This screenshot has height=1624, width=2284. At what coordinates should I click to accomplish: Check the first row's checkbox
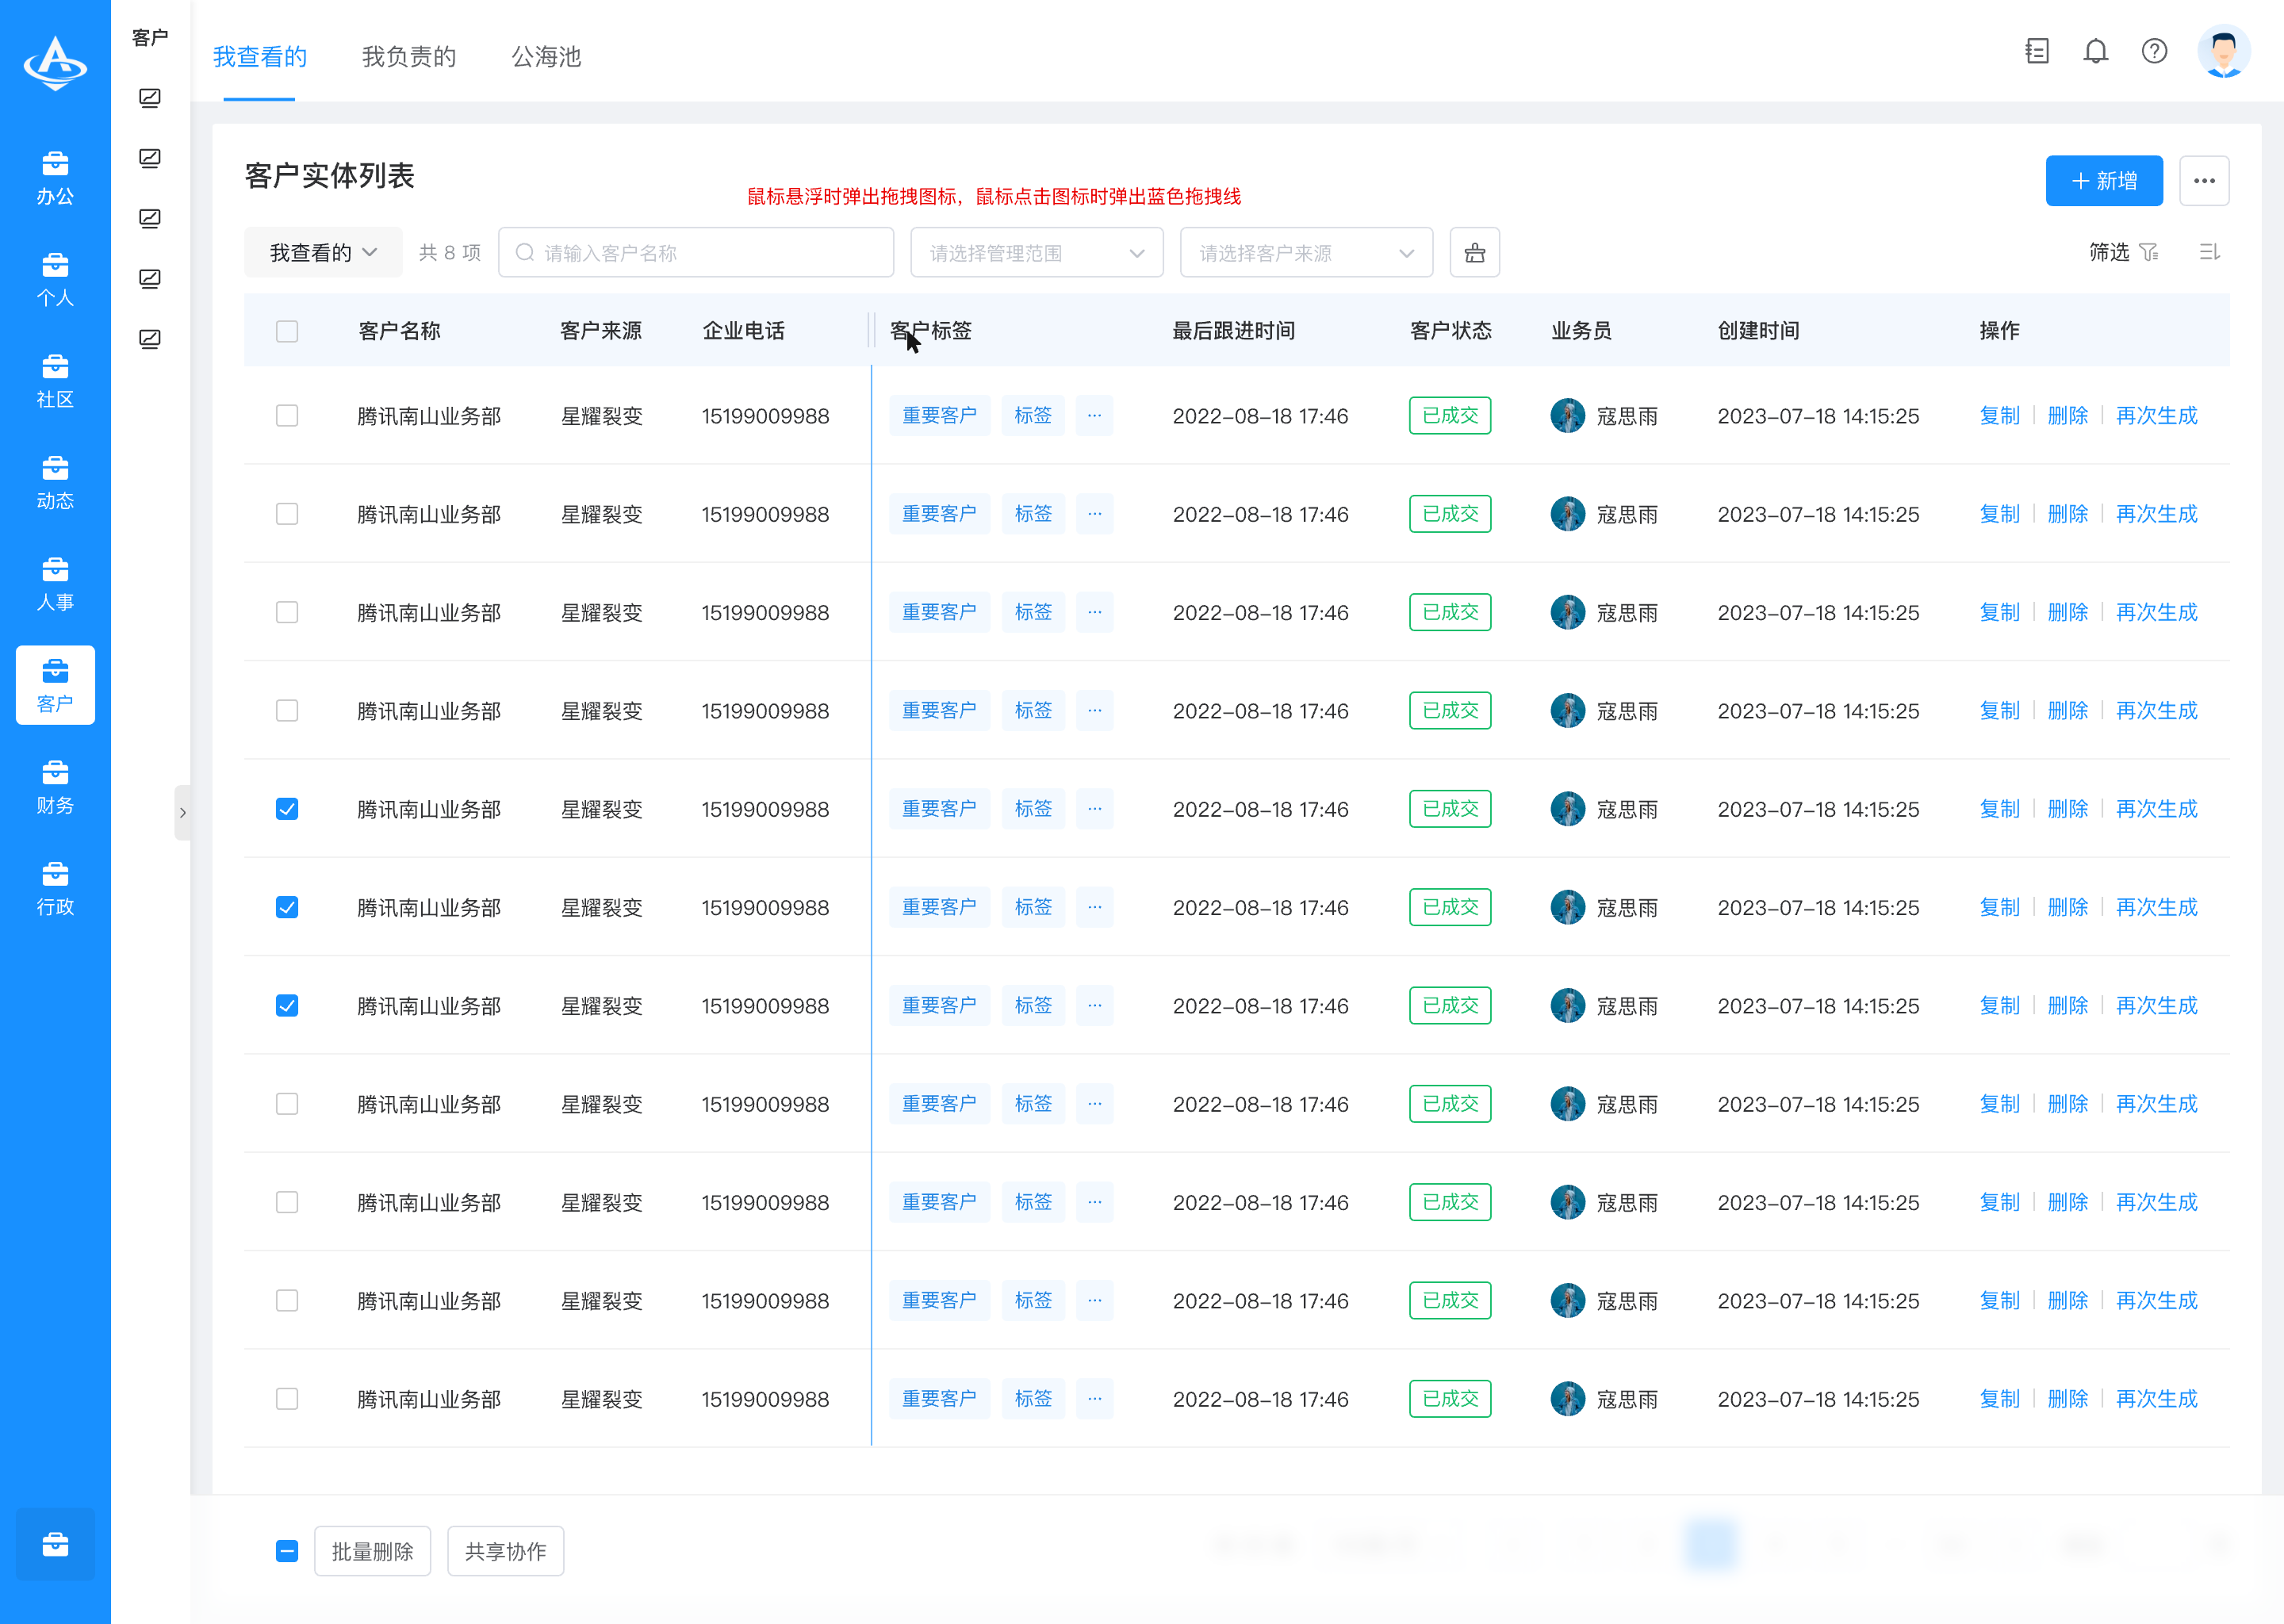point(287,415)
